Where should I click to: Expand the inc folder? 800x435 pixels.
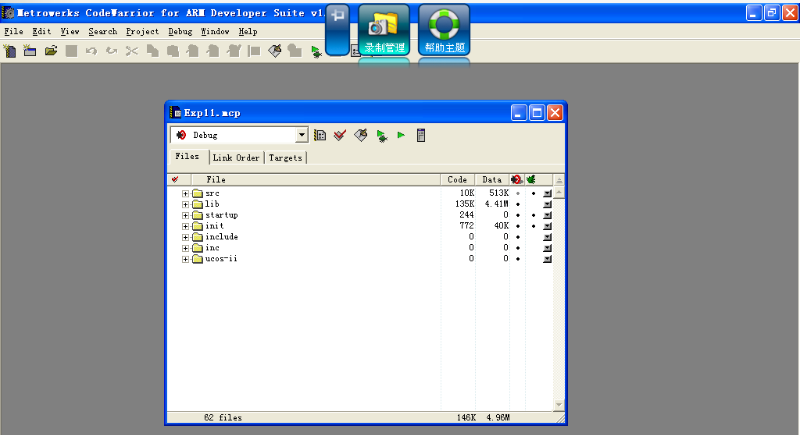click(185, 248)
